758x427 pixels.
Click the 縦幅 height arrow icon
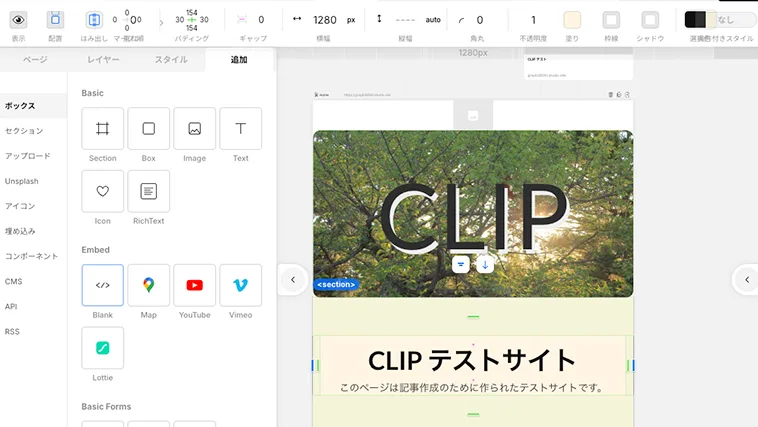coord(379,19)
